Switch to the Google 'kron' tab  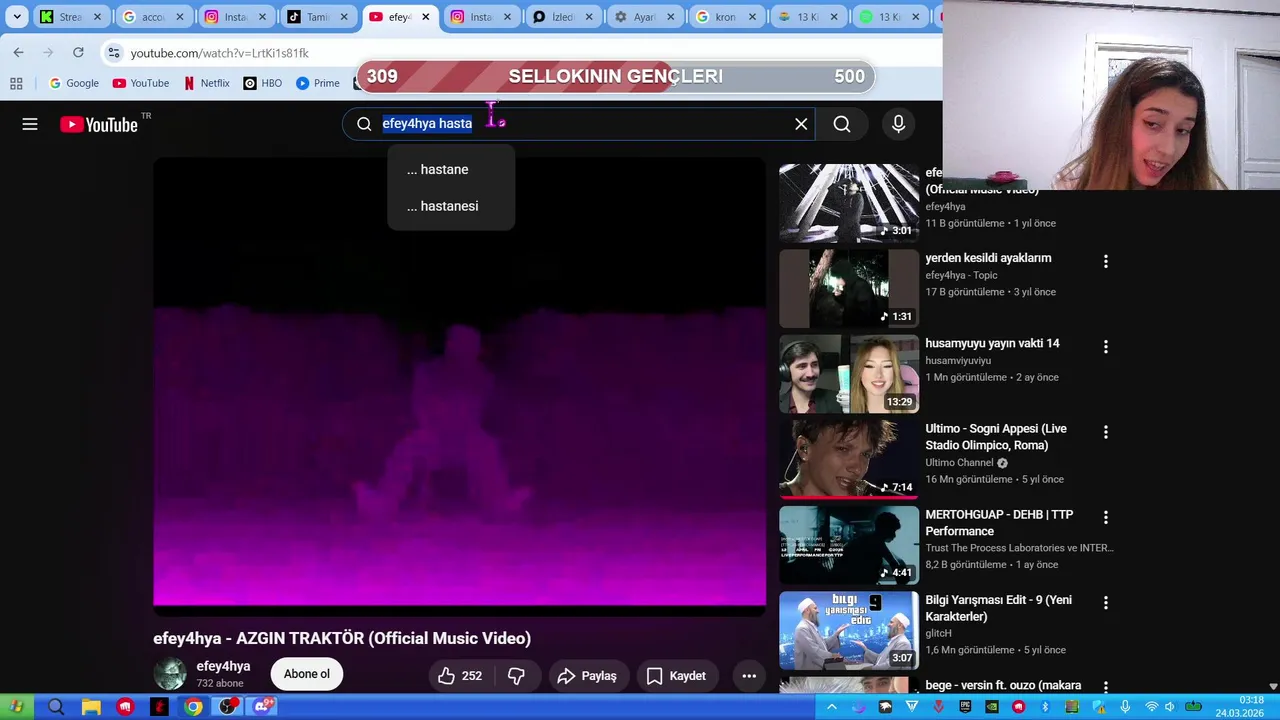(727, 17)
